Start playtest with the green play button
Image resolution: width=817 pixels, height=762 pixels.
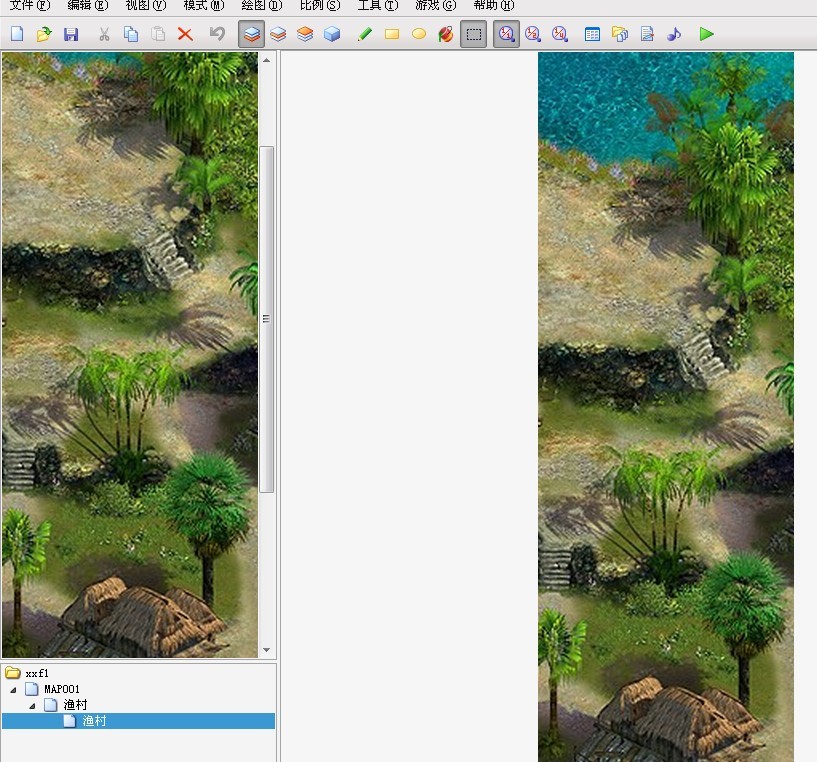707,34
